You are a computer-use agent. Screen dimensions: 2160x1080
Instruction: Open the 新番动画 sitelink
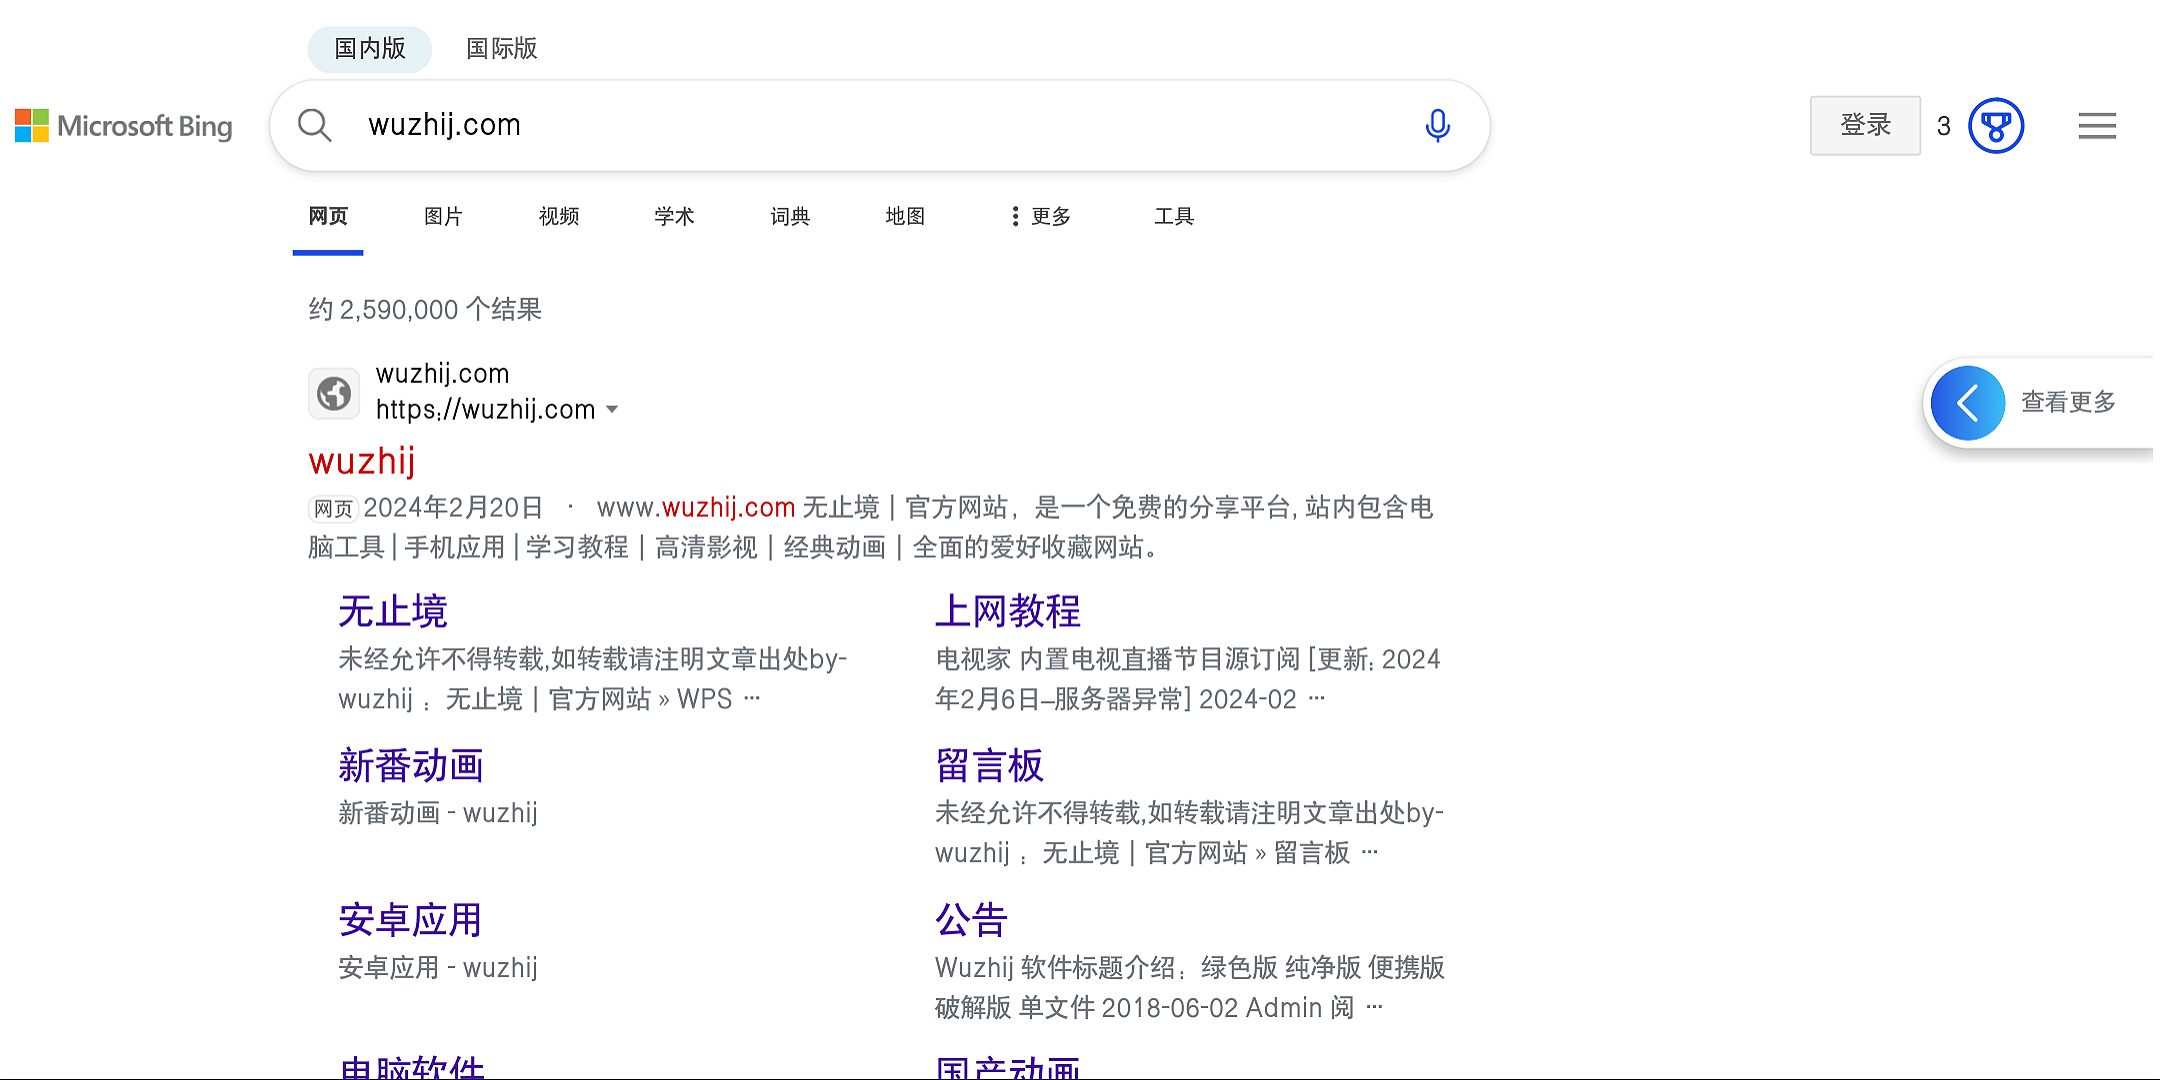pyautogui.click(x=410, y=766)
